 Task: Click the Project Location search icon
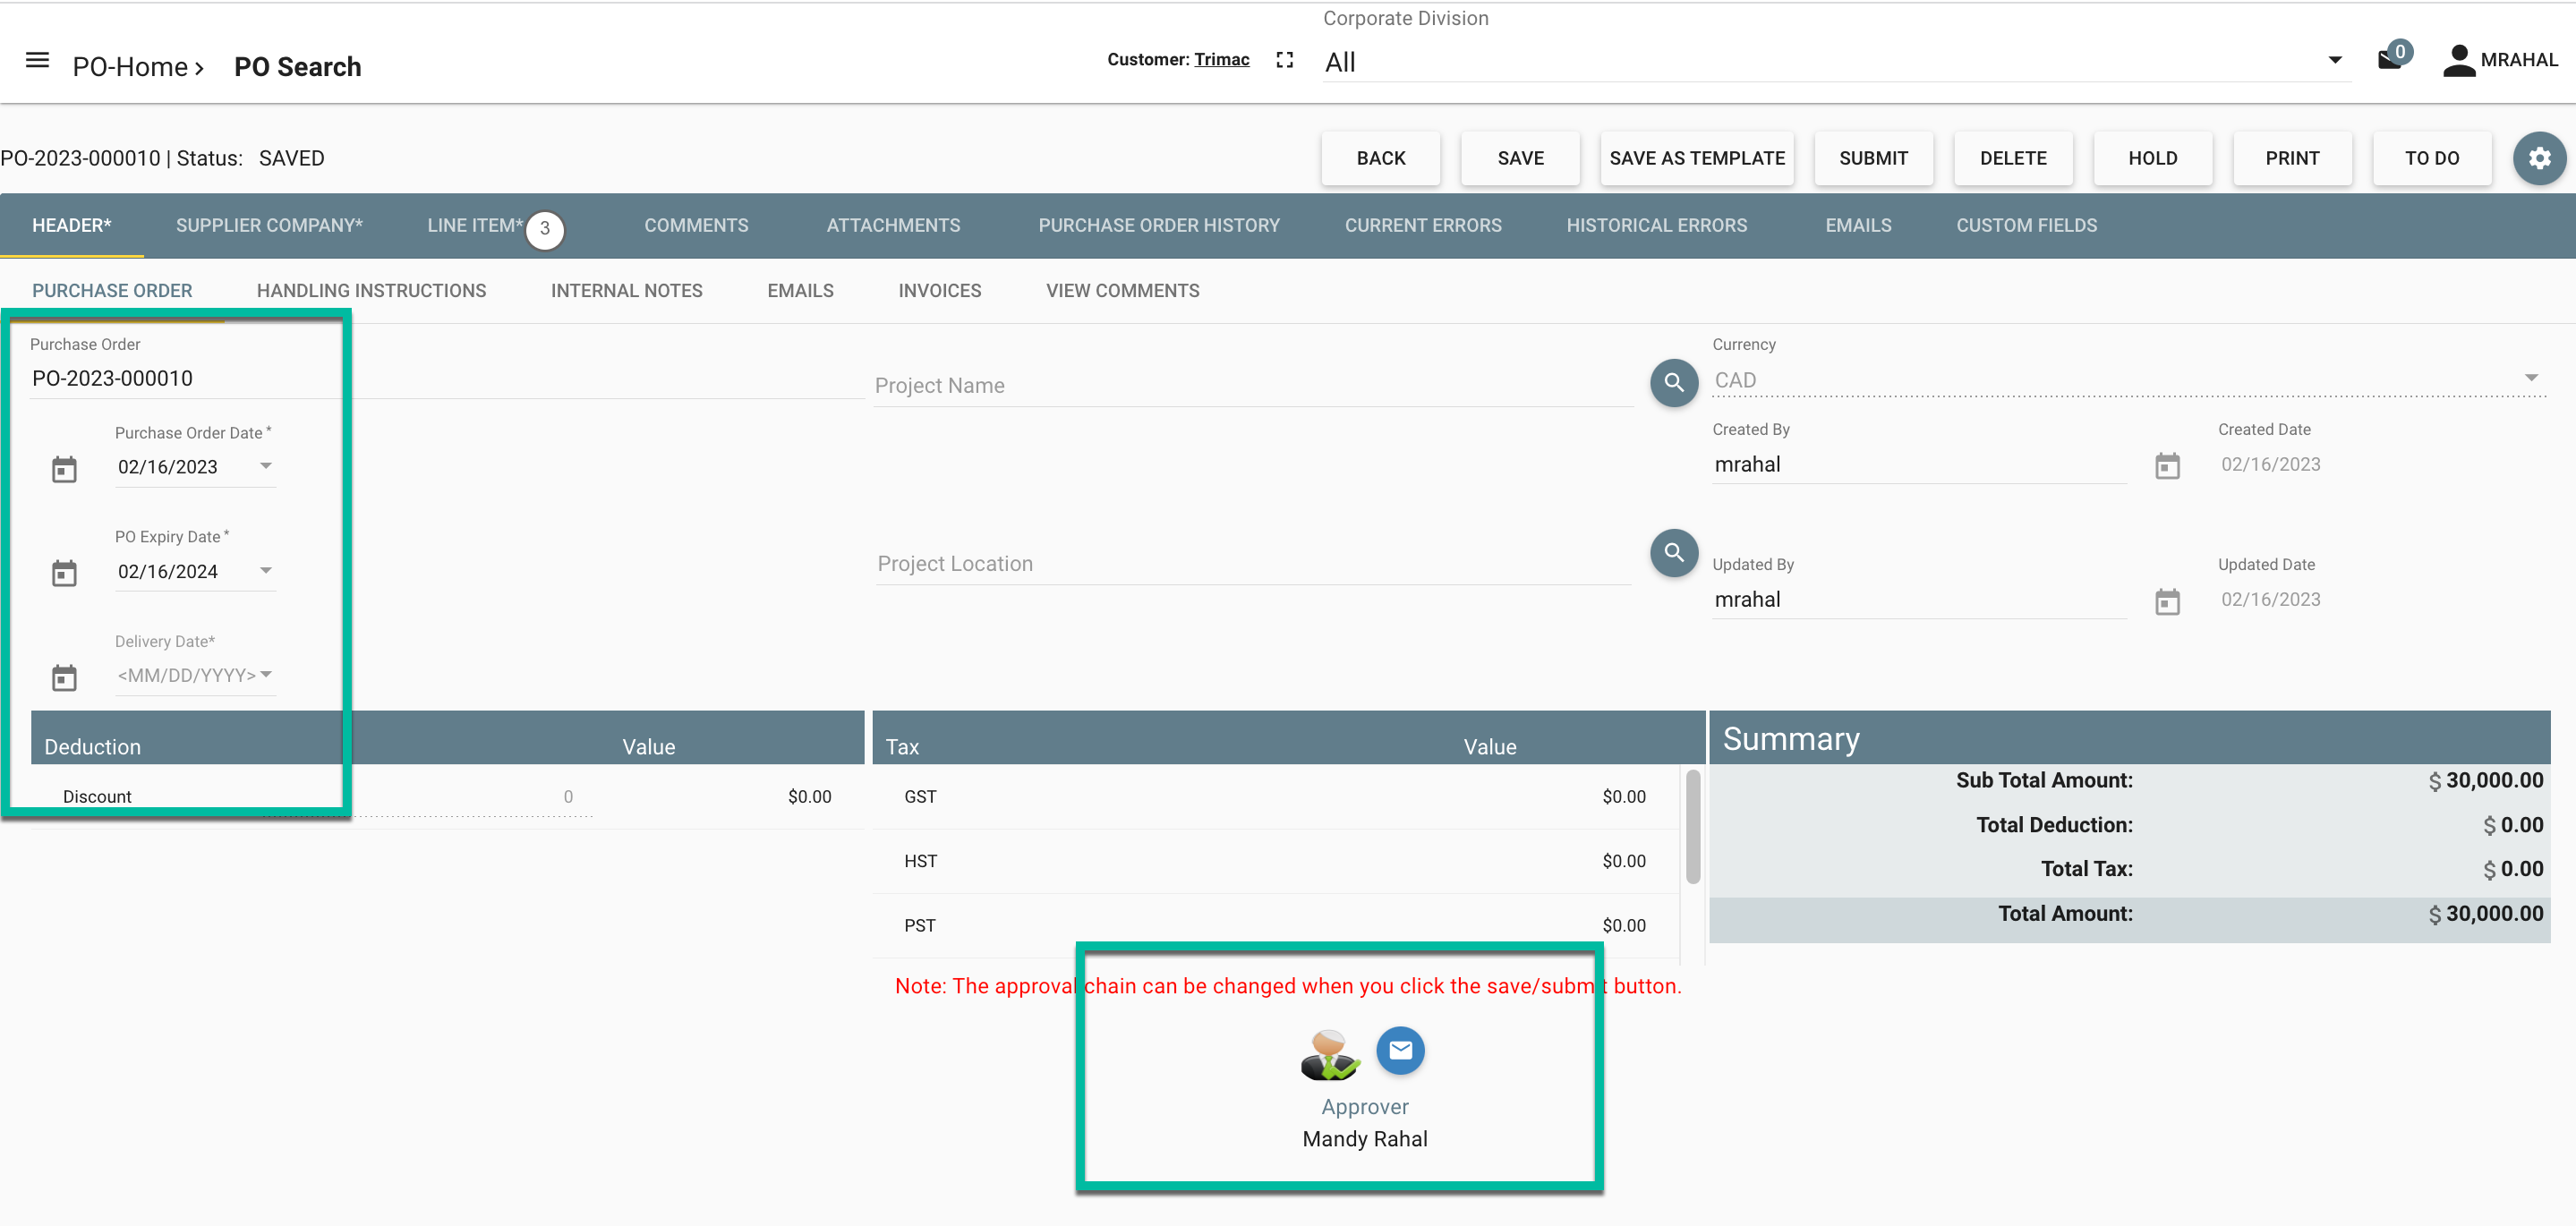1674,553
